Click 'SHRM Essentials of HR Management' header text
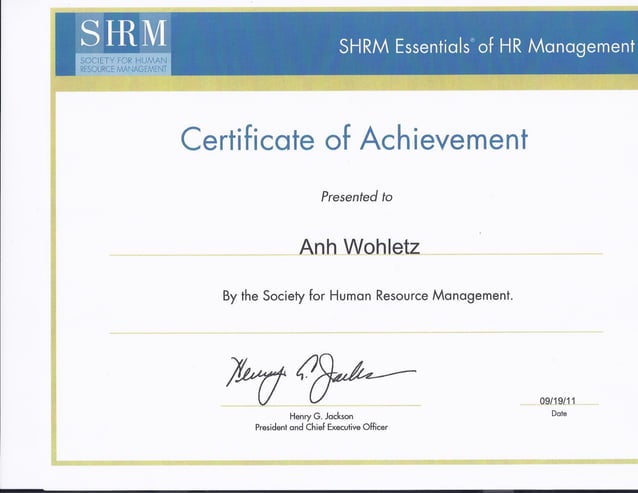This screenshot has width=638, height=493. [486, 46]
